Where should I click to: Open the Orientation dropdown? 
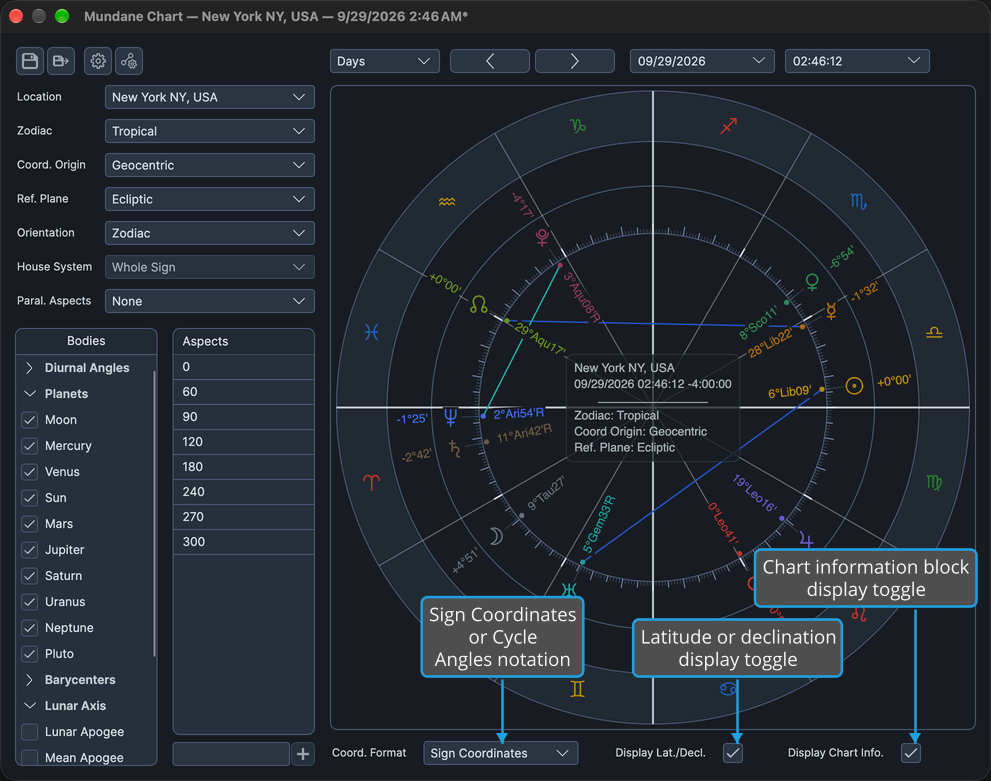[x=209, y=233]
